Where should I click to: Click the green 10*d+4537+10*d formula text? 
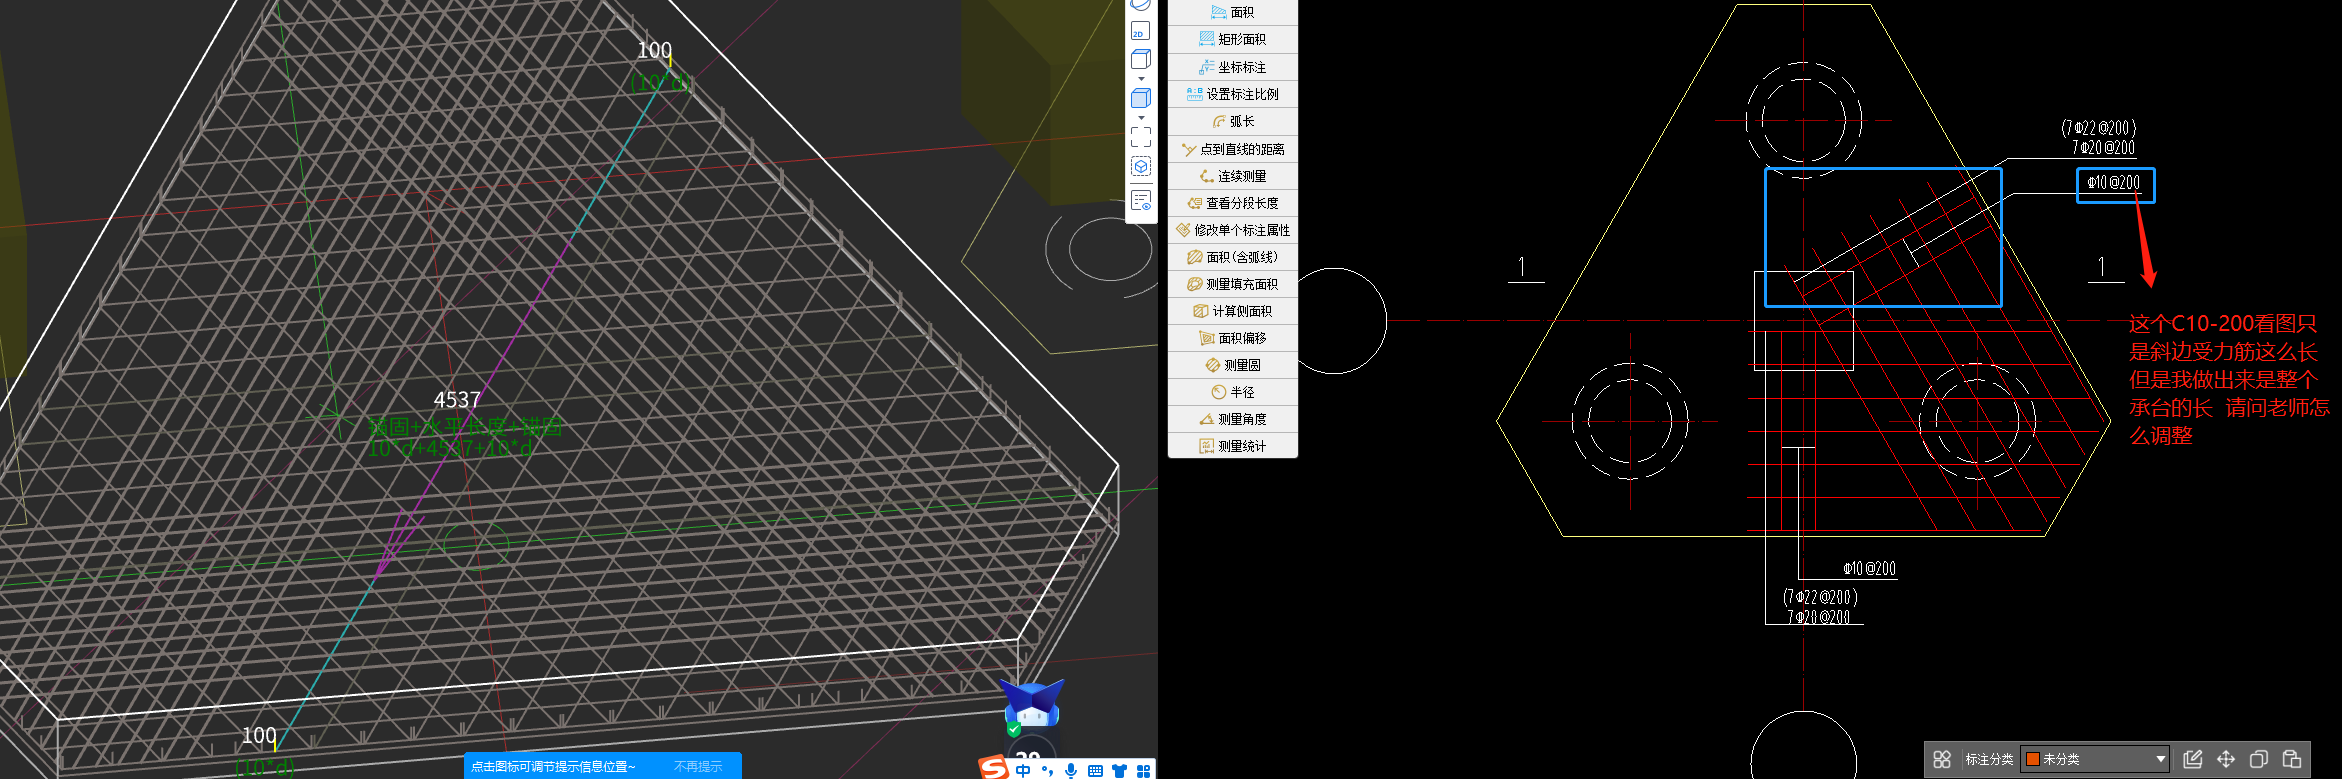[x=451, y=449]
